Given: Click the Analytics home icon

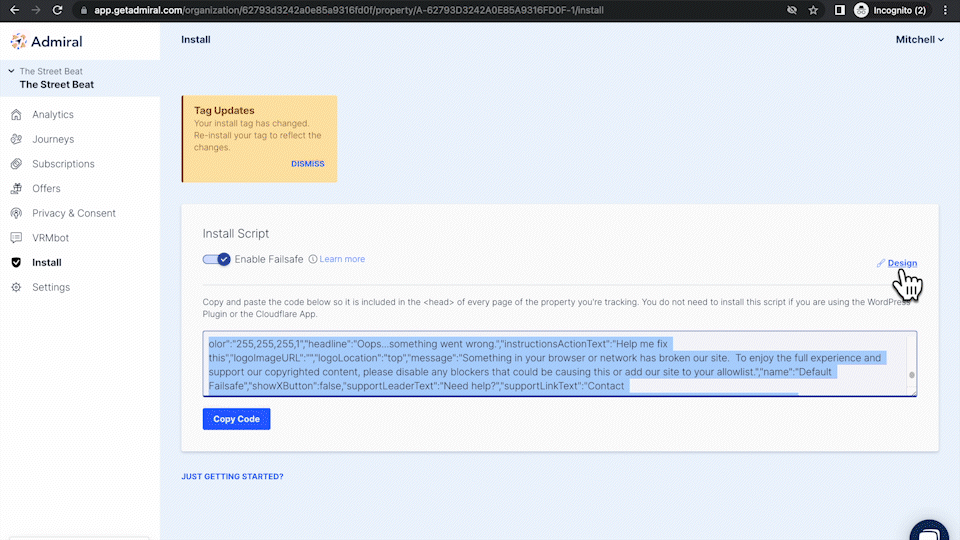Looking at the screenshot, I should coord(17,114).
